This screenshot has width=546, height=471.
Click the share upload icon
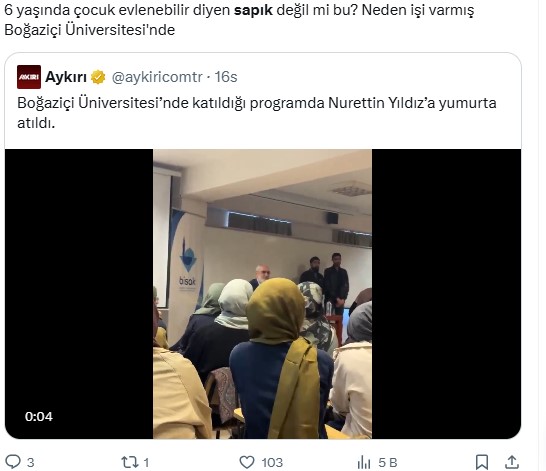(512, 462)
